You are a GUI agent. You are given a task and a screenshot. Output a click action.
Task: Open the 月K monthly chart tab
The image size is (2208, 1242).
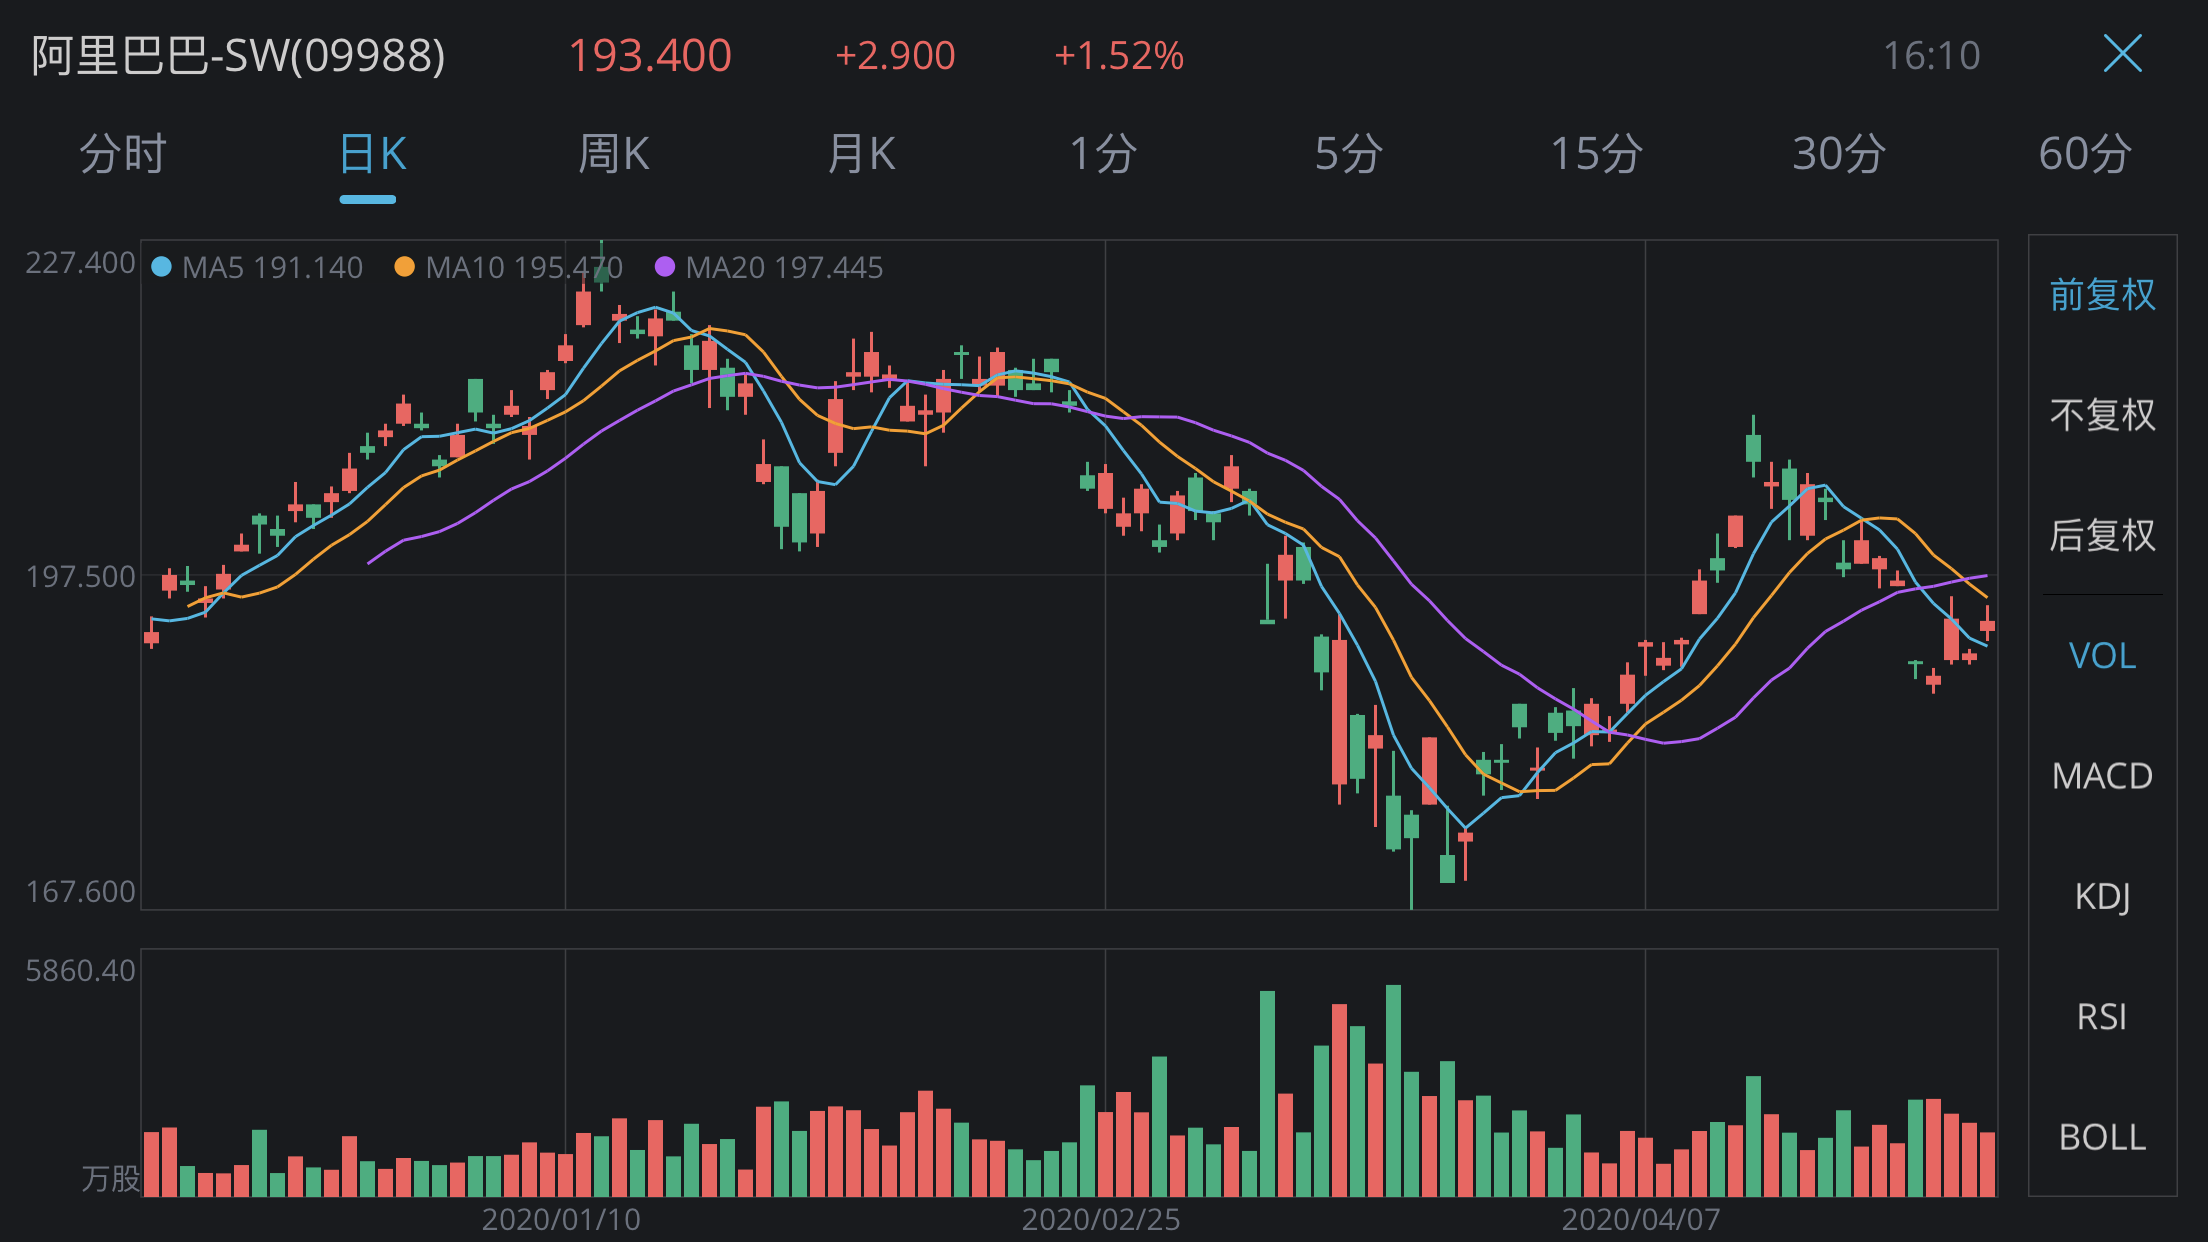coord(861,155)
